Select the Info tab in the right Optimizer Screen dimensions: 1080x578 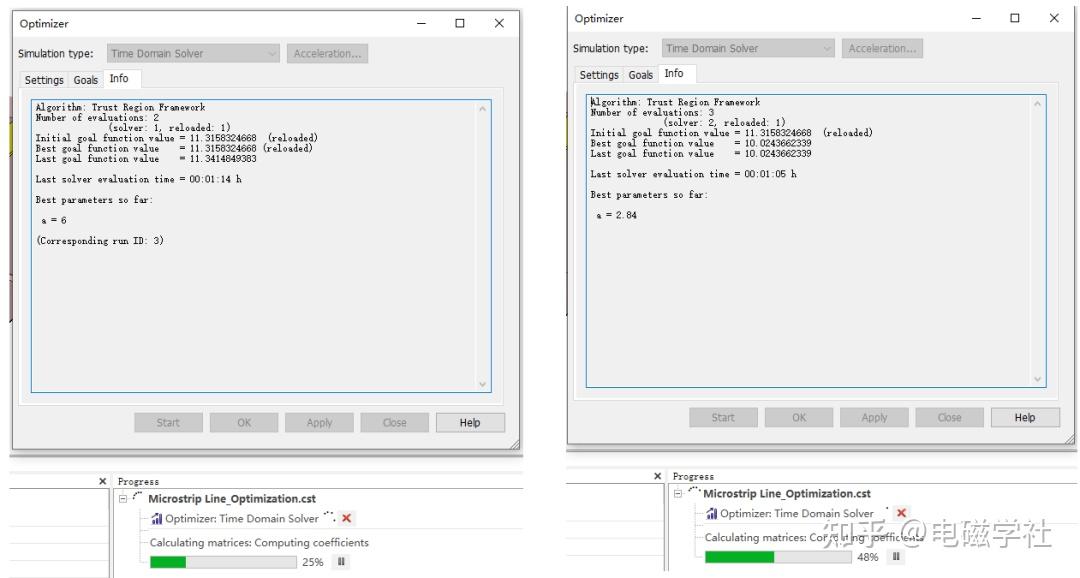coord(674,73)
